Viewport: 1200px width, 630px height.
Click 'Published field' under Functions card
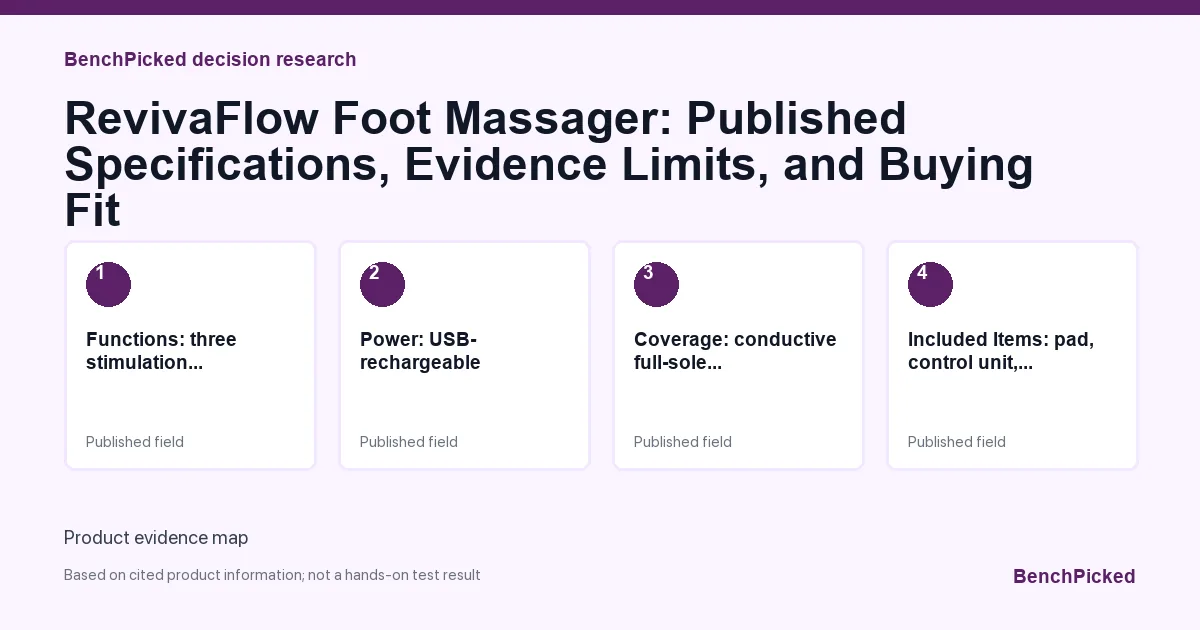click(135, 442)
